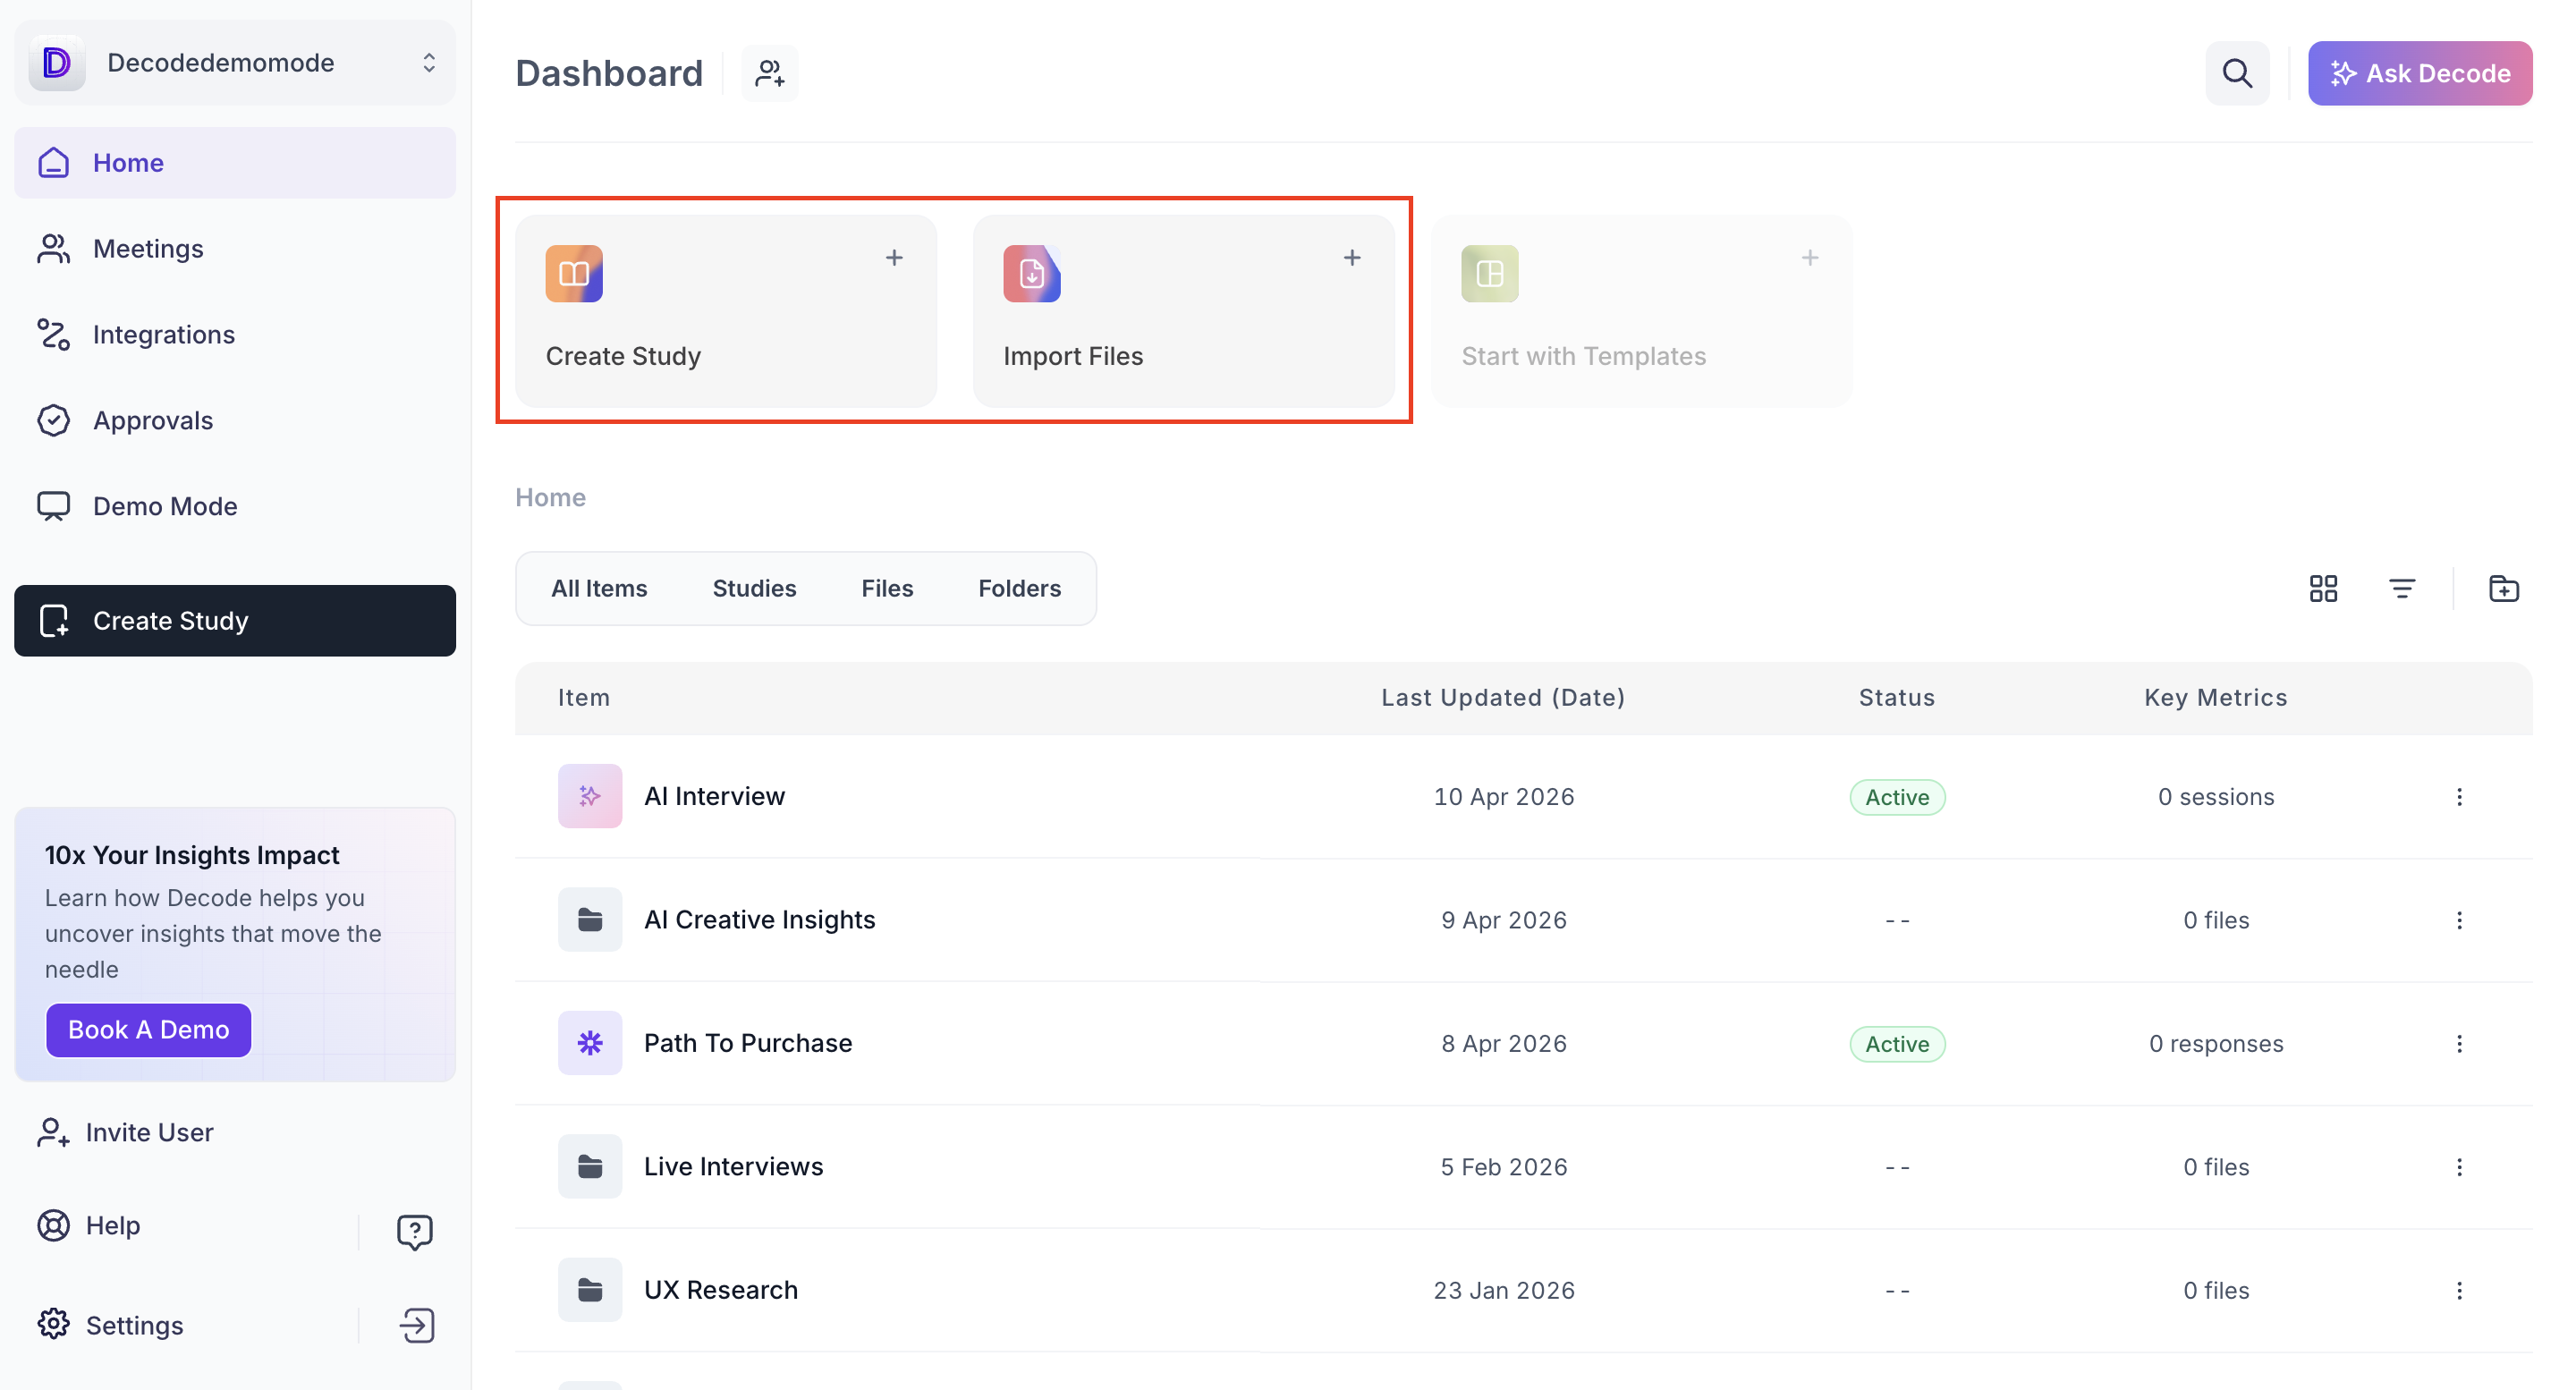This screenshot has width=2576, height=1390.
Task: Switch to the Studies tab
Action: point(754,588)
